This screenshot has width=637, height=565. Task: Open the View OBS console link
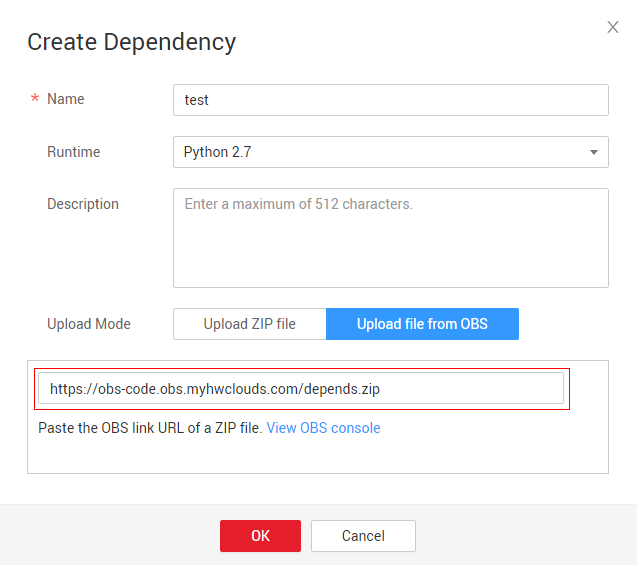323,428
